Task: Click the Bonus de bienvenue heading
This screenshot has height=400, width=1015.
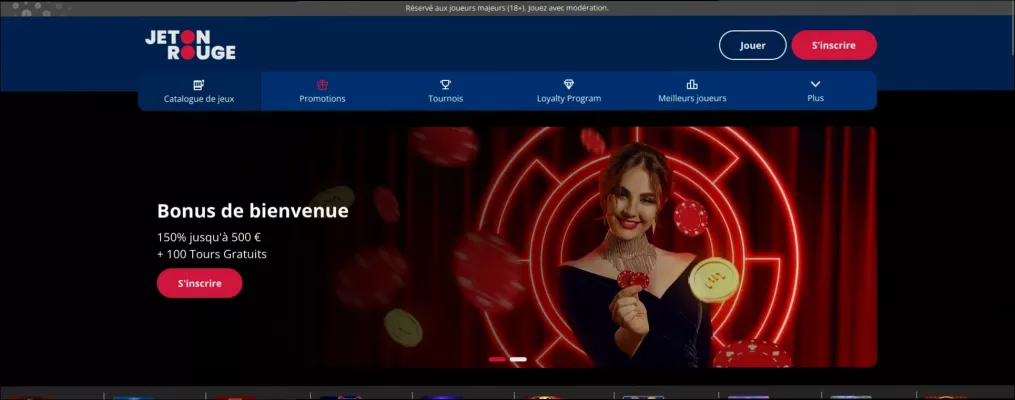Action: click(252, 211)
